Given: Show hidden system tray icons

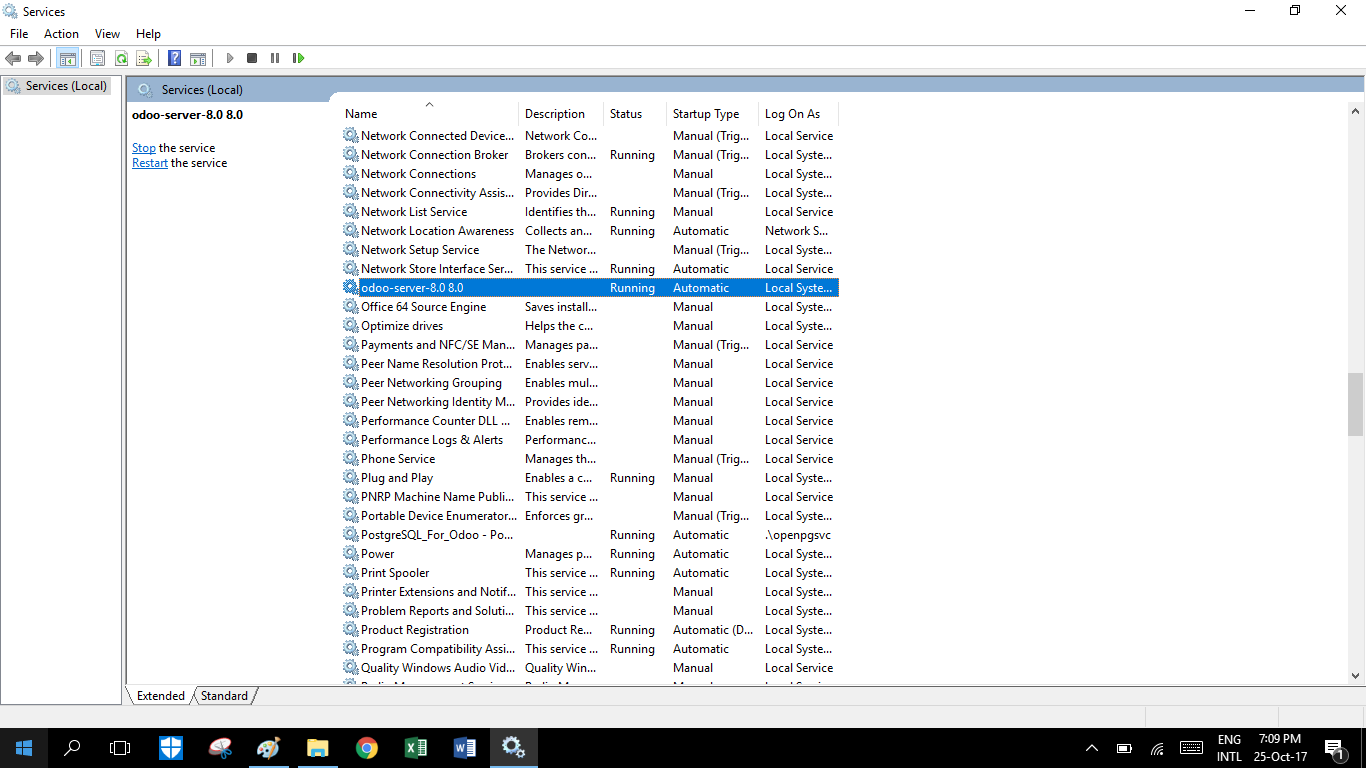Looking at the screenshot, I should click(x=1092, y=748).
